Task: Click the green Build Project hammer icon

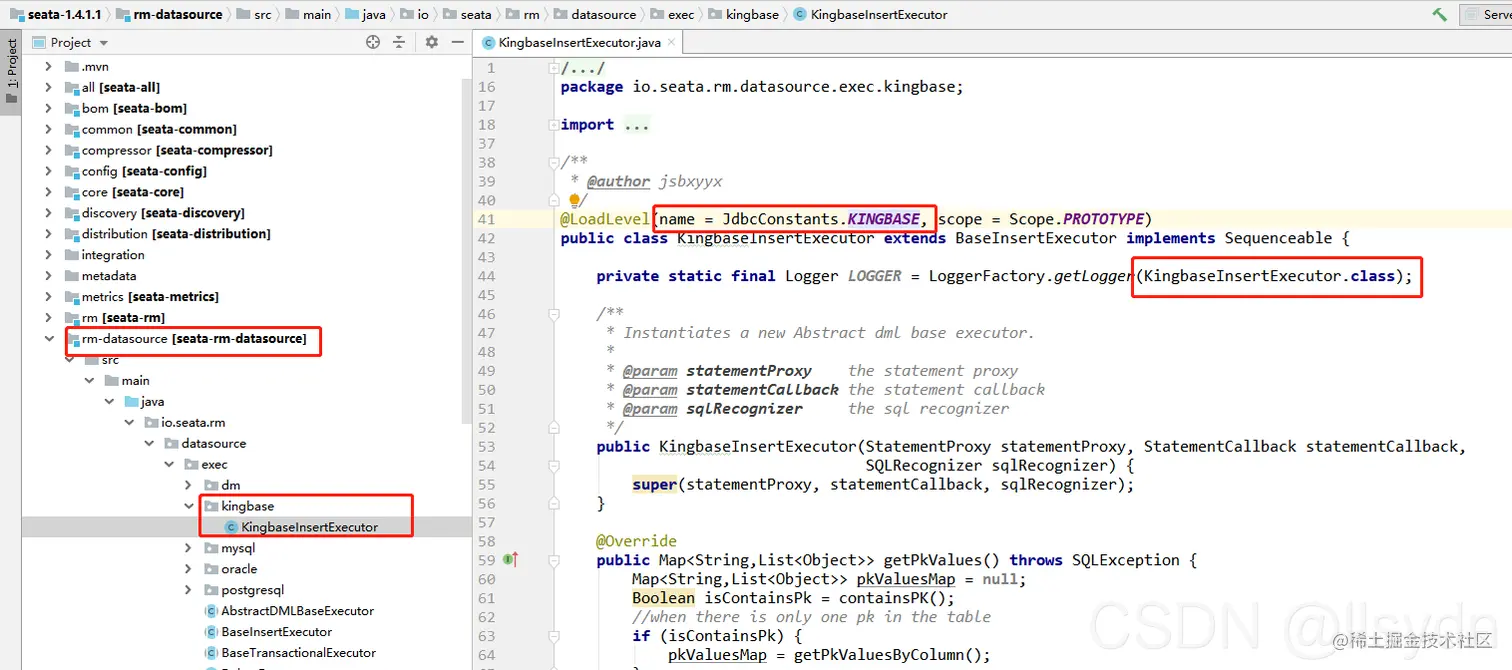Action: pyautogui.click(x=1439, y=14)
